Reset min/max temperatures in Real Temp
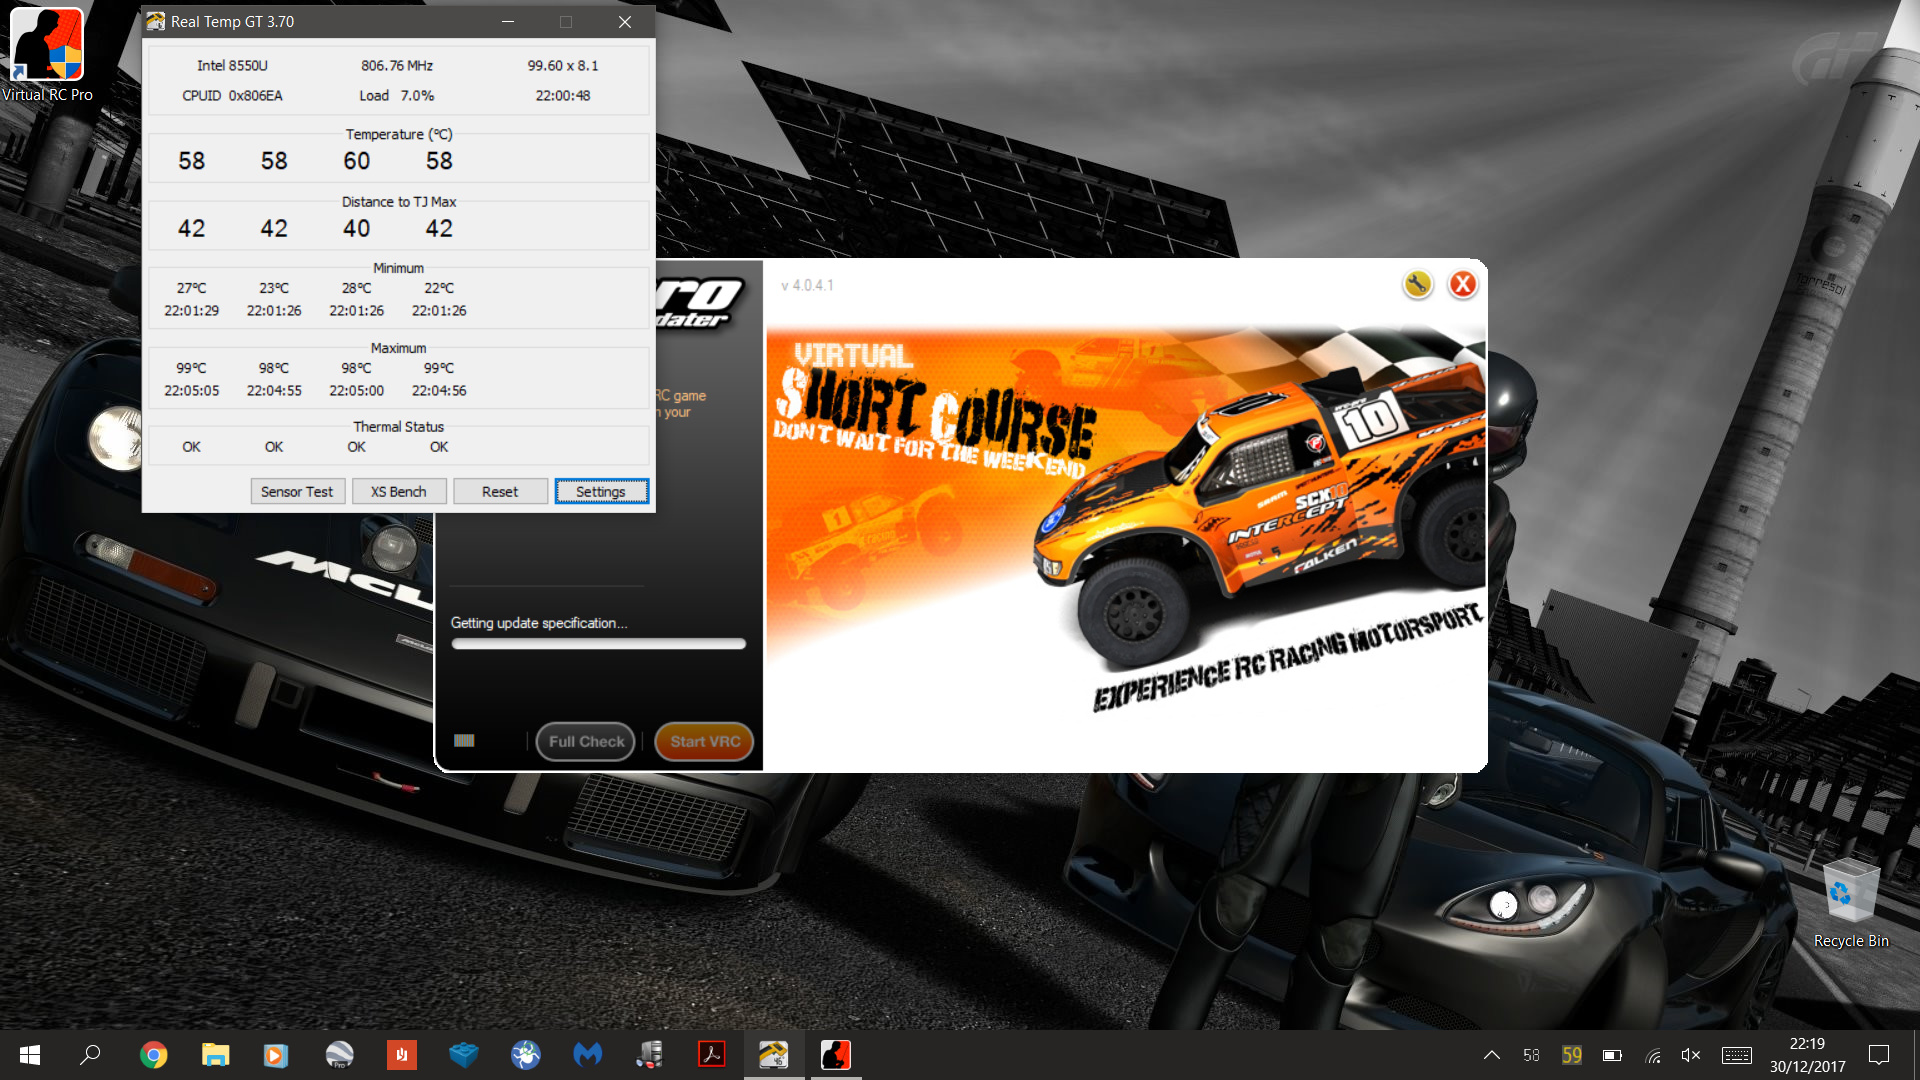 pos(500,491)
